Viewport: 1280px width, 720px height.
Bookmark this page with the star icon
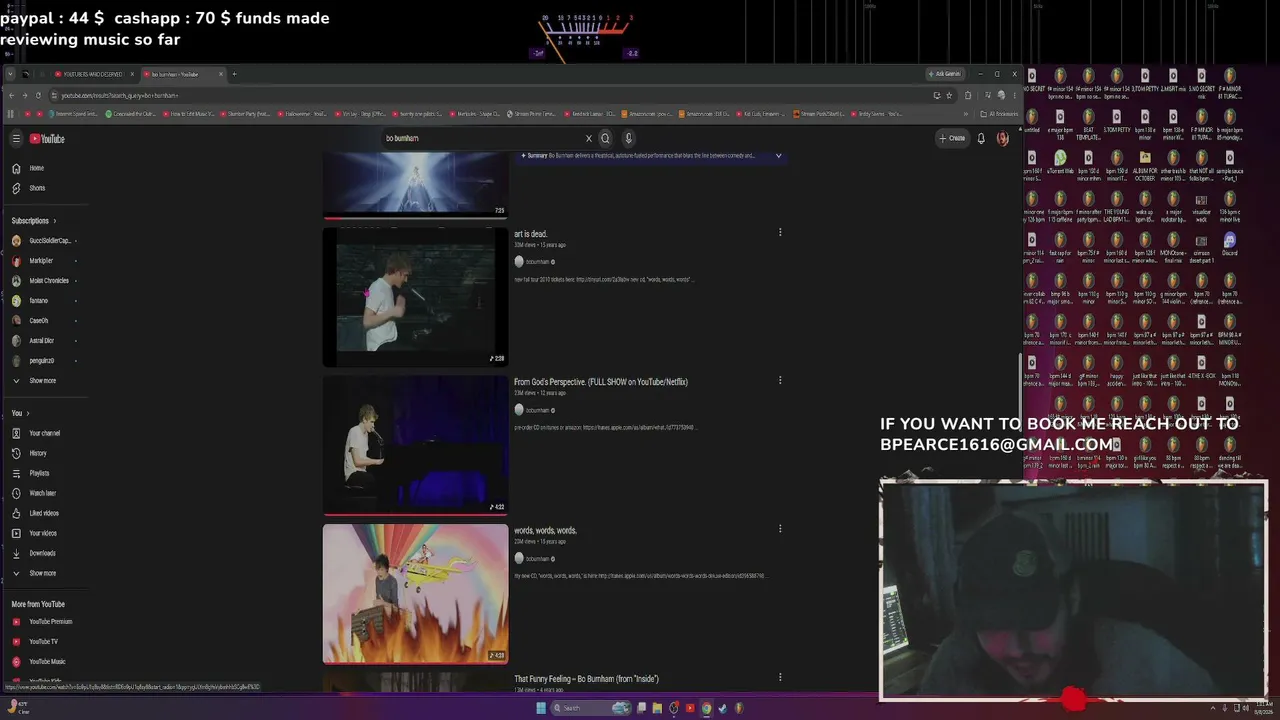949,96
